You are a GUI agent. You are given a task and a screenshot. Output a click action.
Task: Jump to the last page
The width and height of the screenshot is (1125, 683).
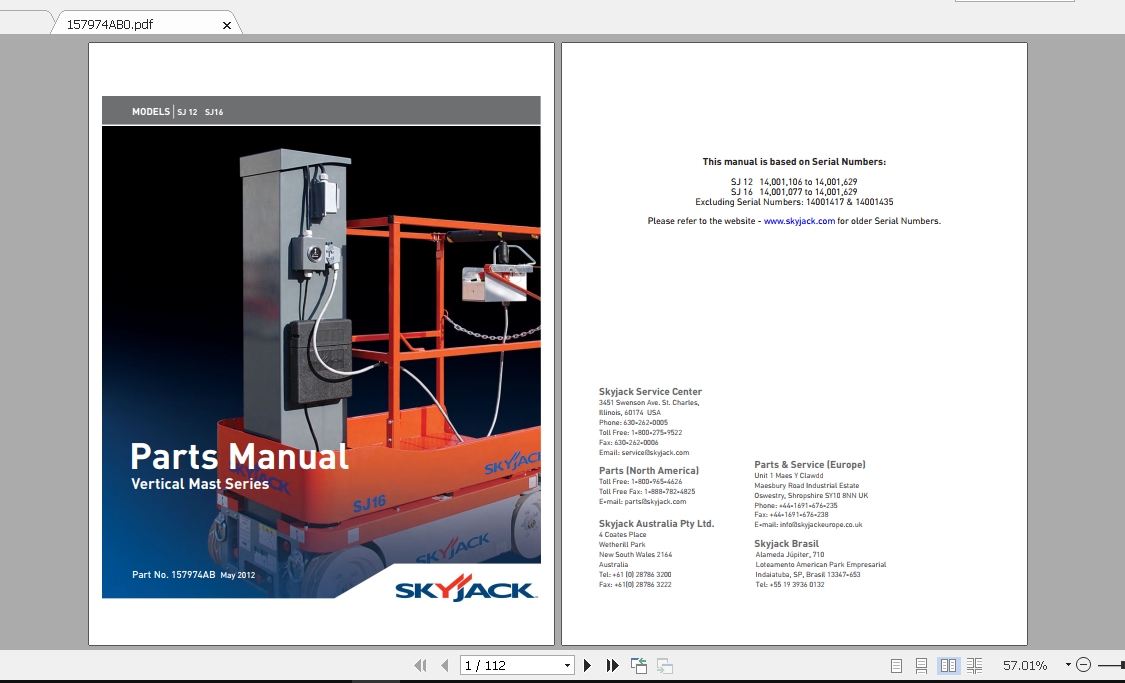click(612, 664)
